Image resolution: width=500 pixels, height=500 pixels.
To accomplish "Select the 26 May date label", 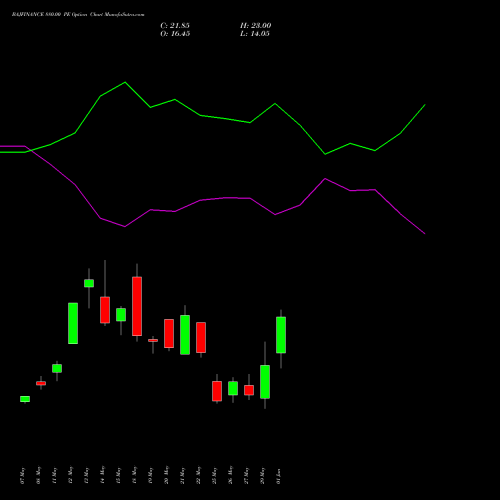I will point(230,475).
